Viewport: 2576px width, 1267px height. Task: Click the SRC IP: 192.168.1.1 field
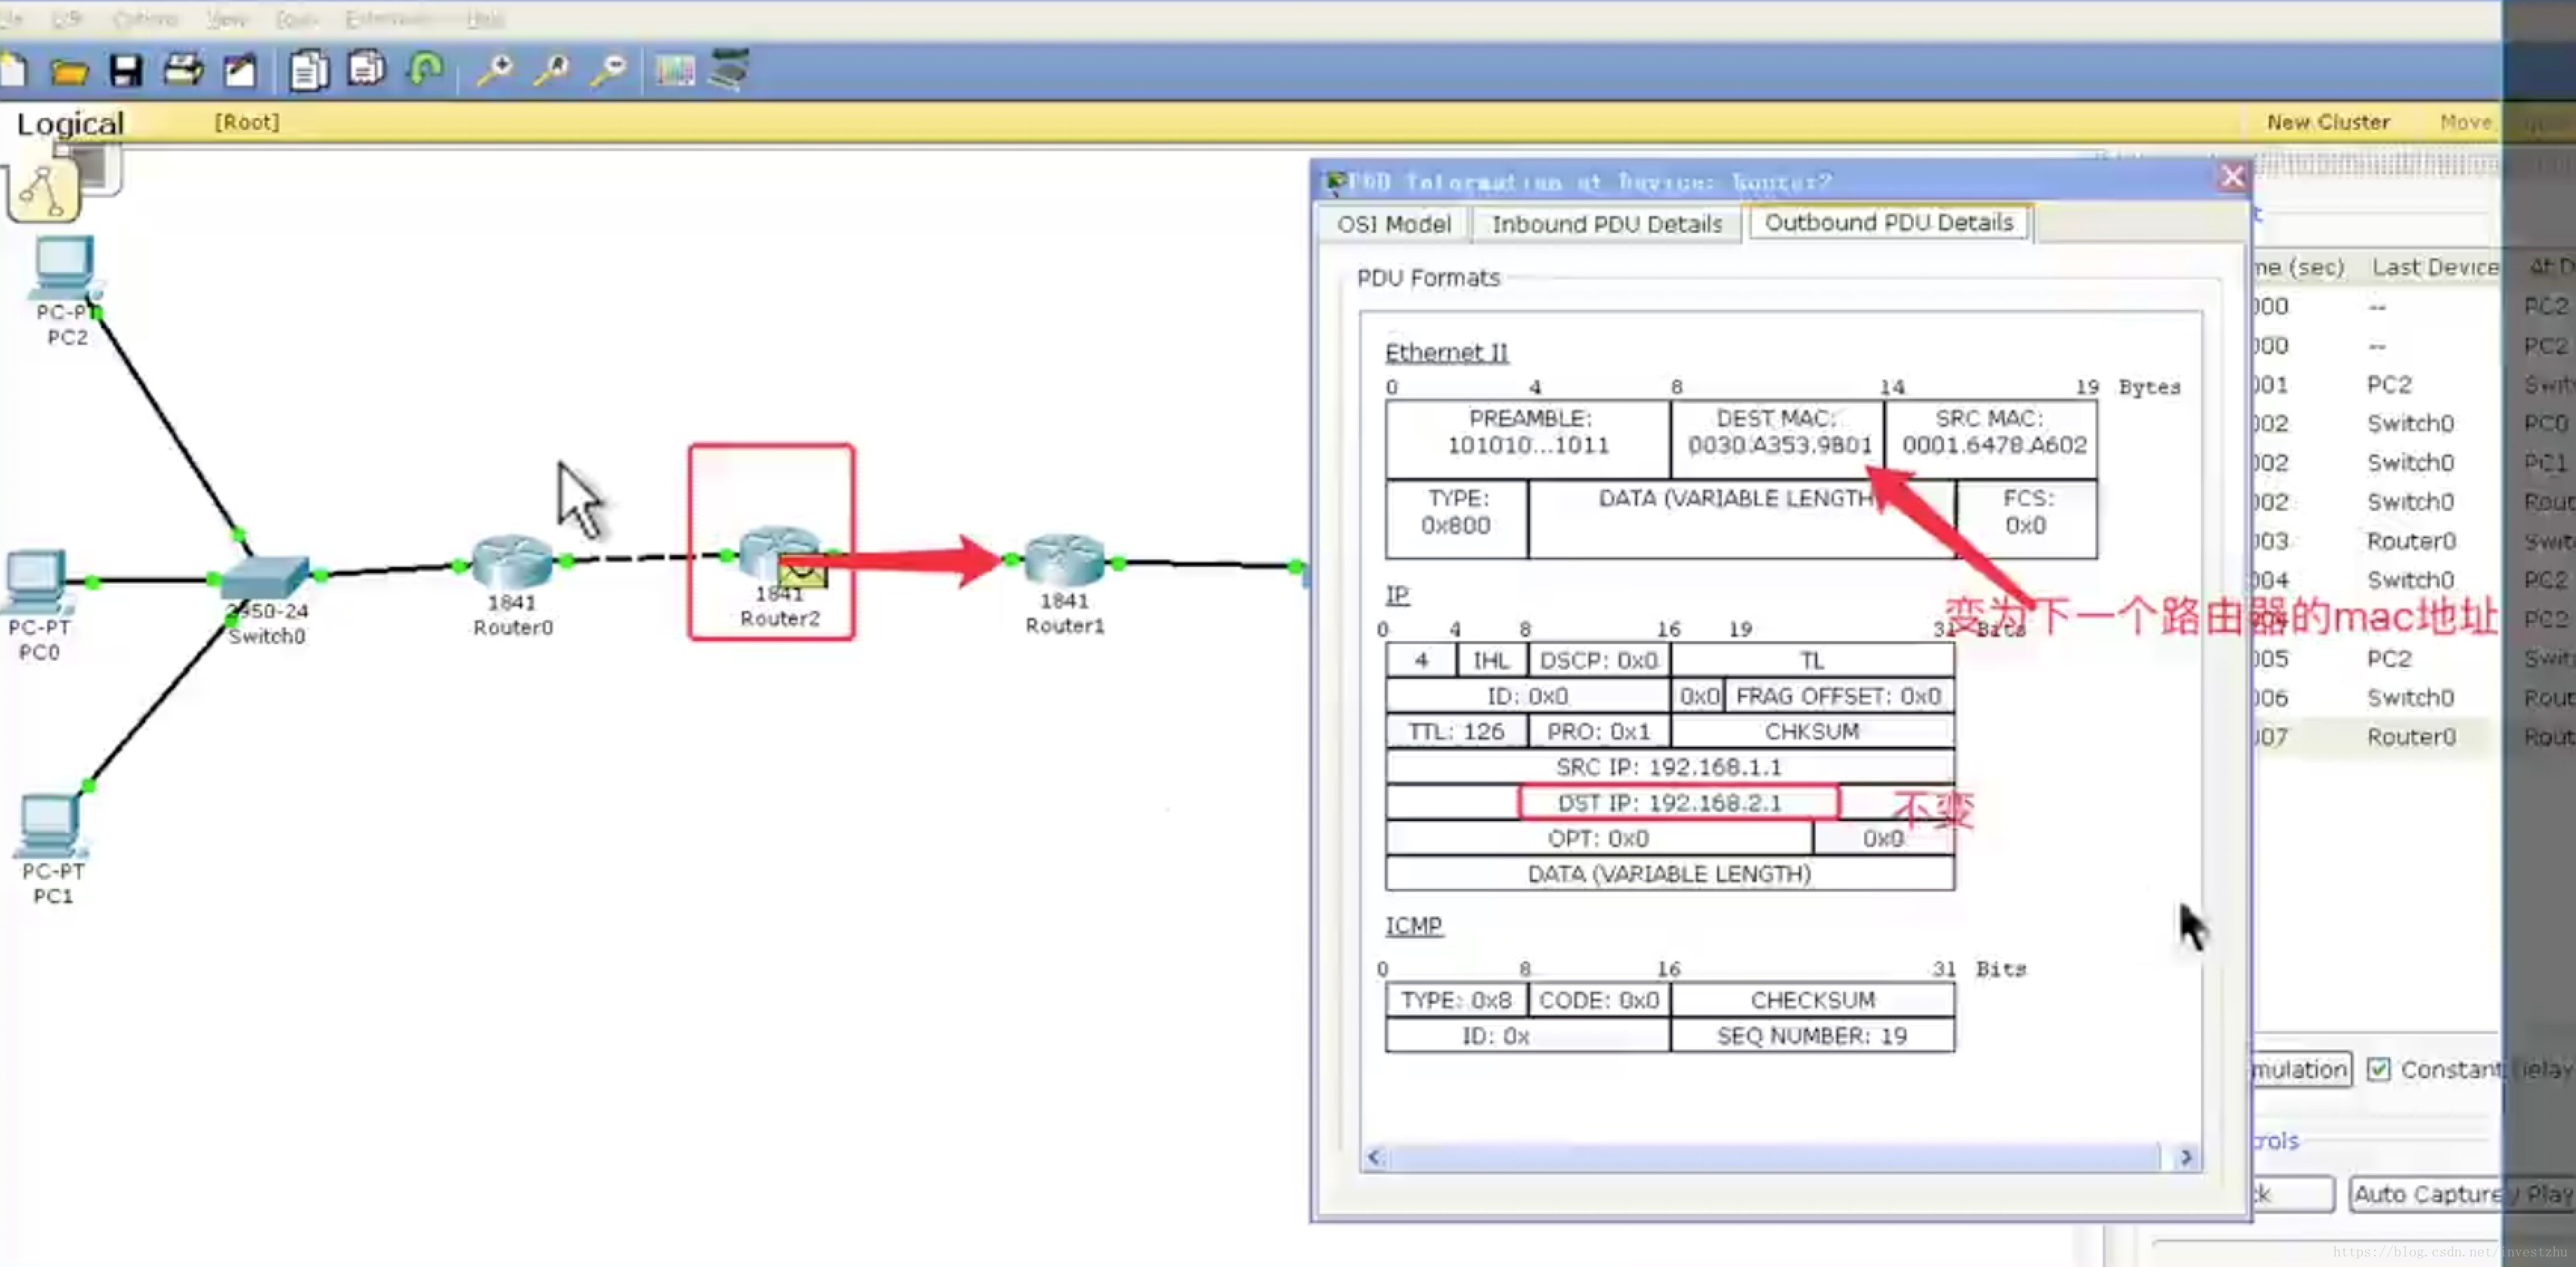click(x=1670, y=767)
